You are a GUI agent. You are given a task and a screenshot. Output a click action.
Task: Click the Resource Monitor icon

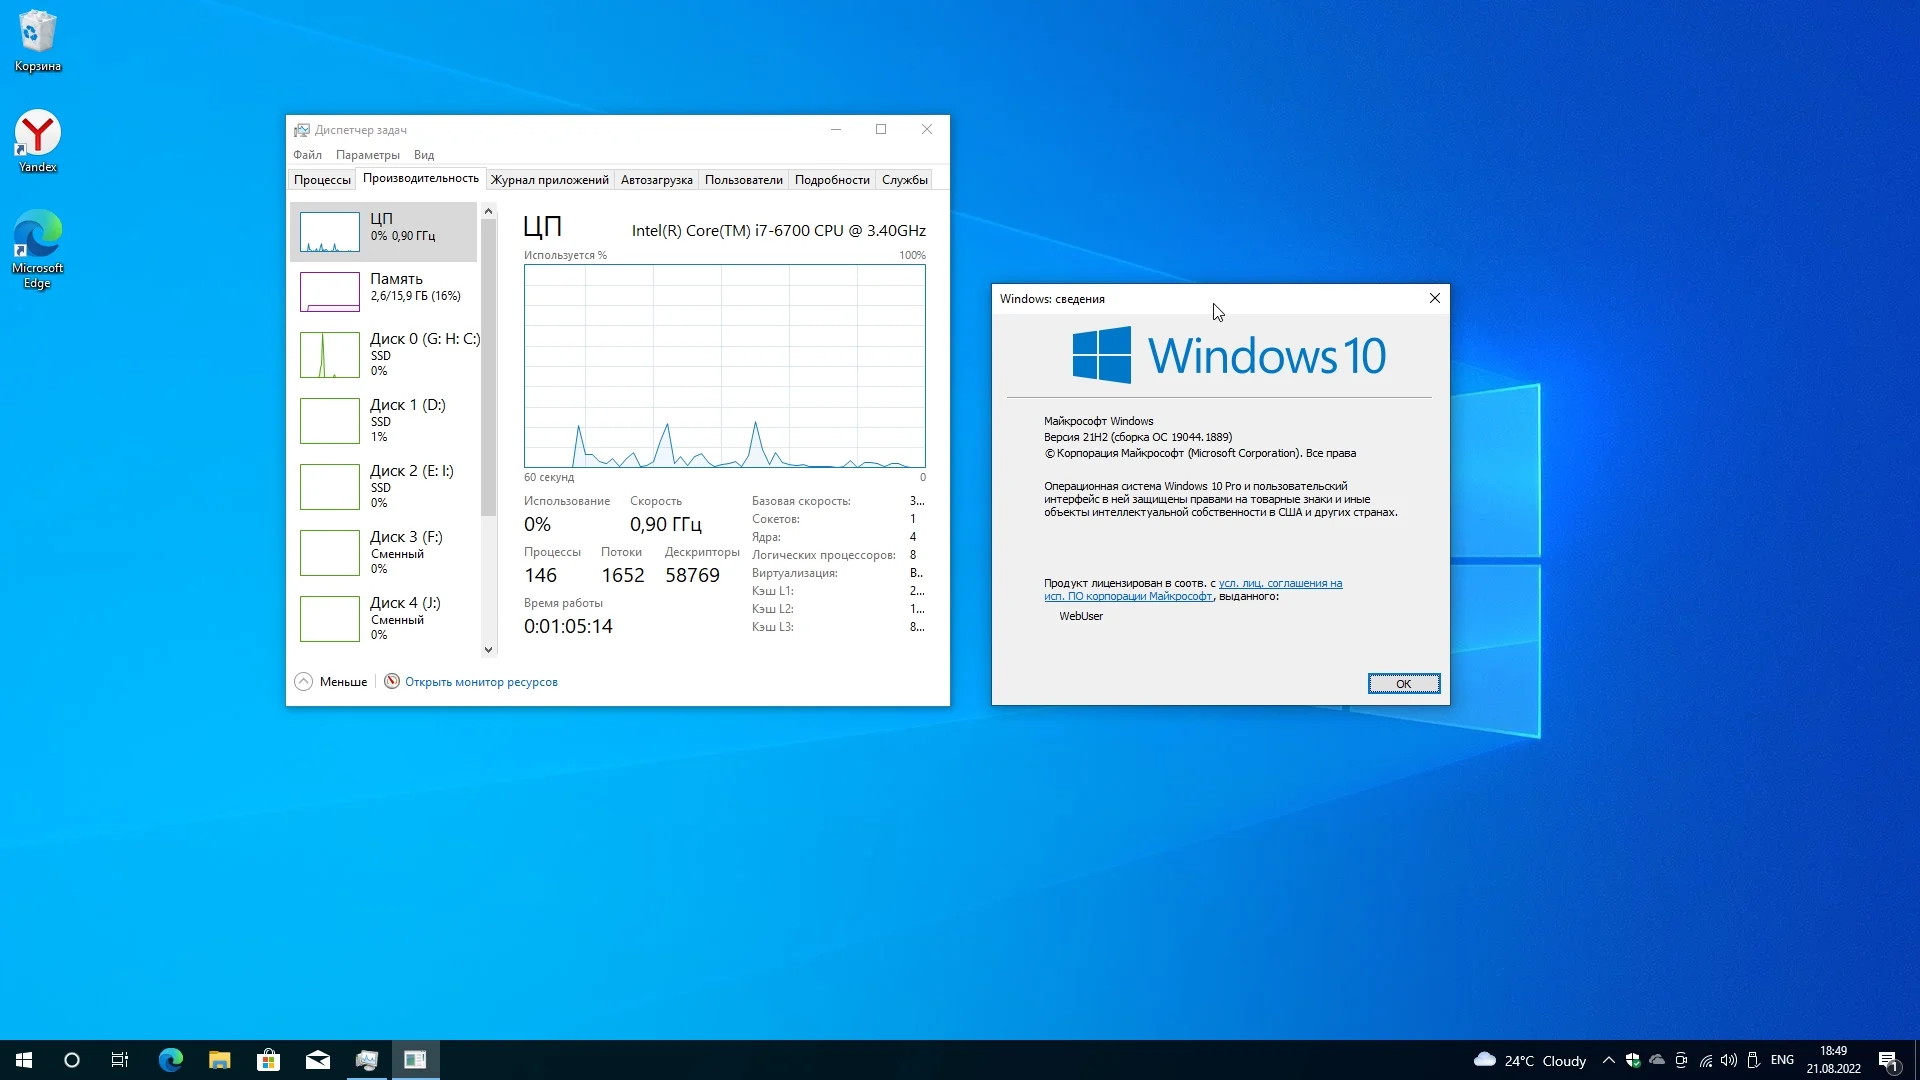[392, 681]
